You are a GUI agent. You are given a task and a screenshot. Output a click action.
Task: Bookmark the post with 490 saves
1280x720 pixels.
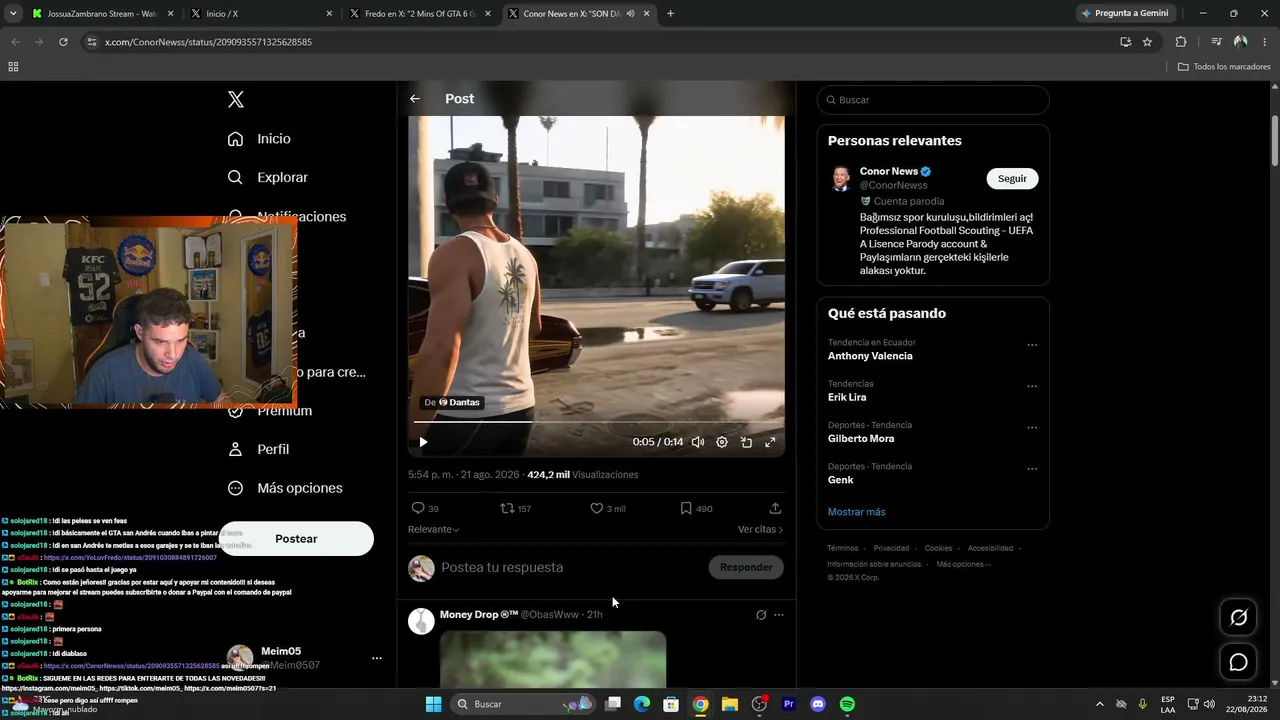tap(696, 508)
